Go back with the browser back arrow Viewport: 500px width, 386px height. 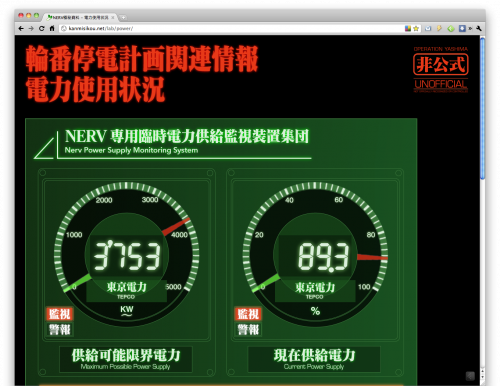pos(21,29)
